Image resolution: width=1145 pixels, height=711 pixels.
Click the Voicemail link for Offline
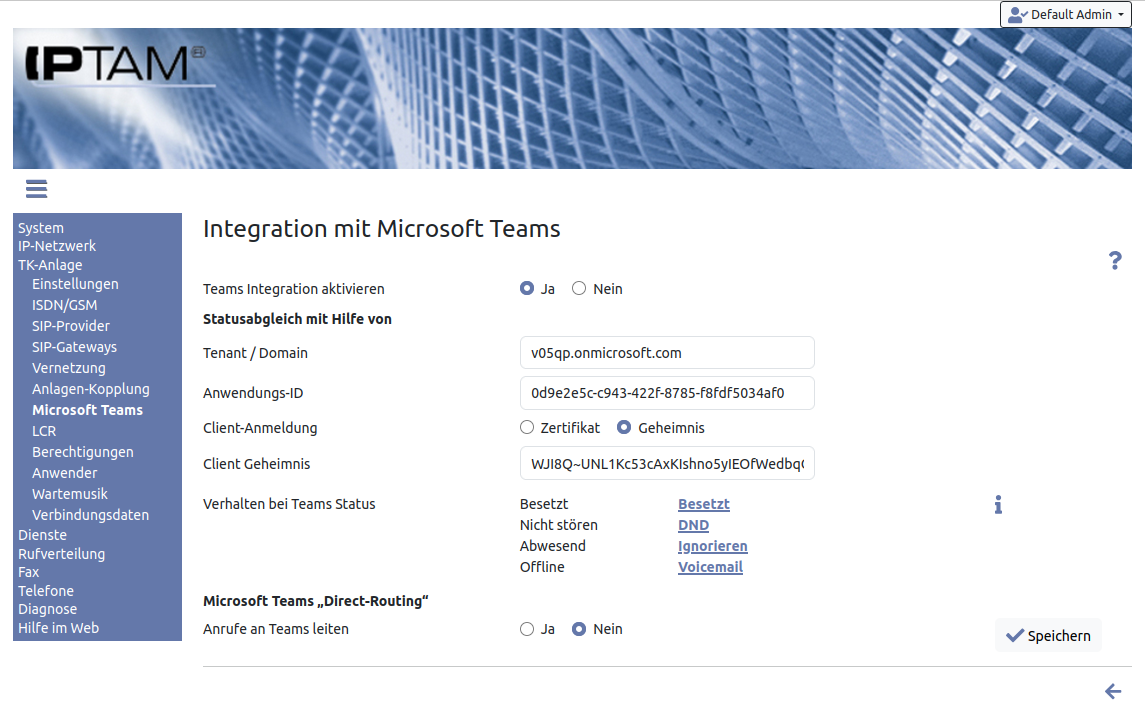tap(710, 567)
